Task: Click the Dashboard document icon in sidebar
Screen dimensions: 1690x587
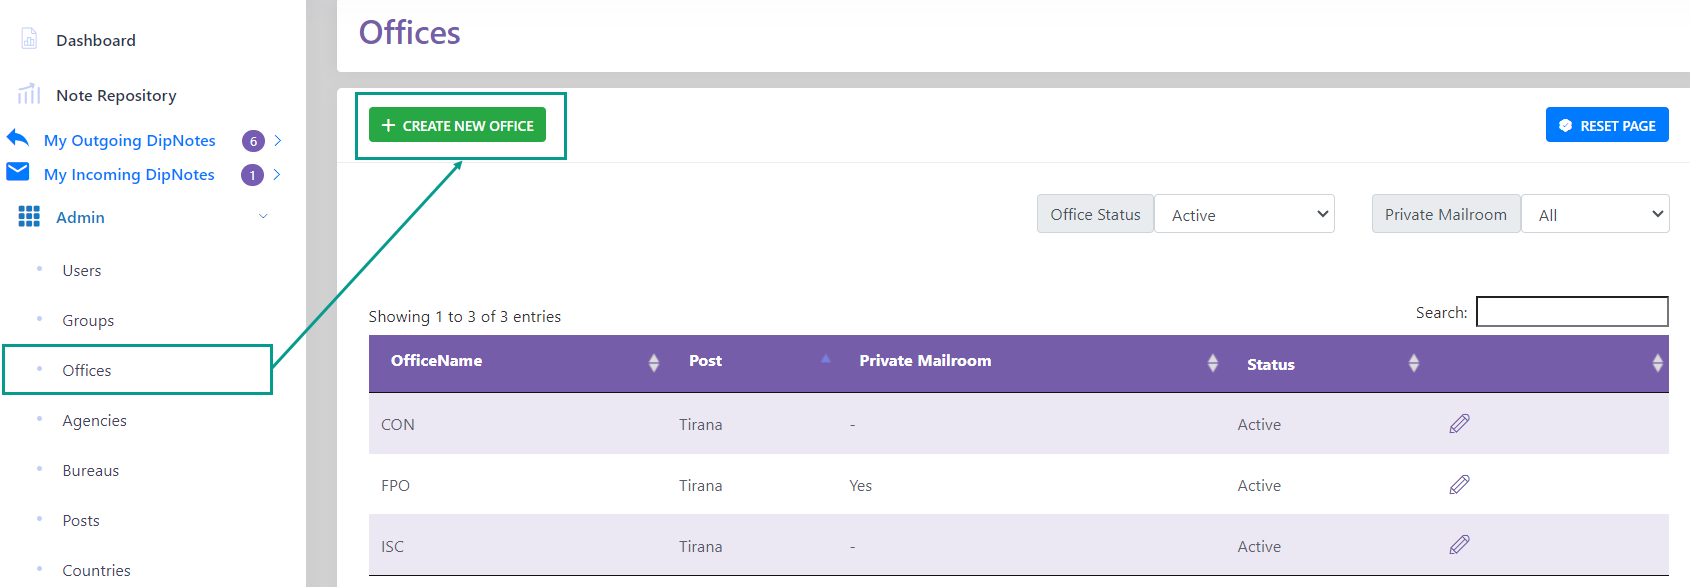Action: tap(29, 39)
